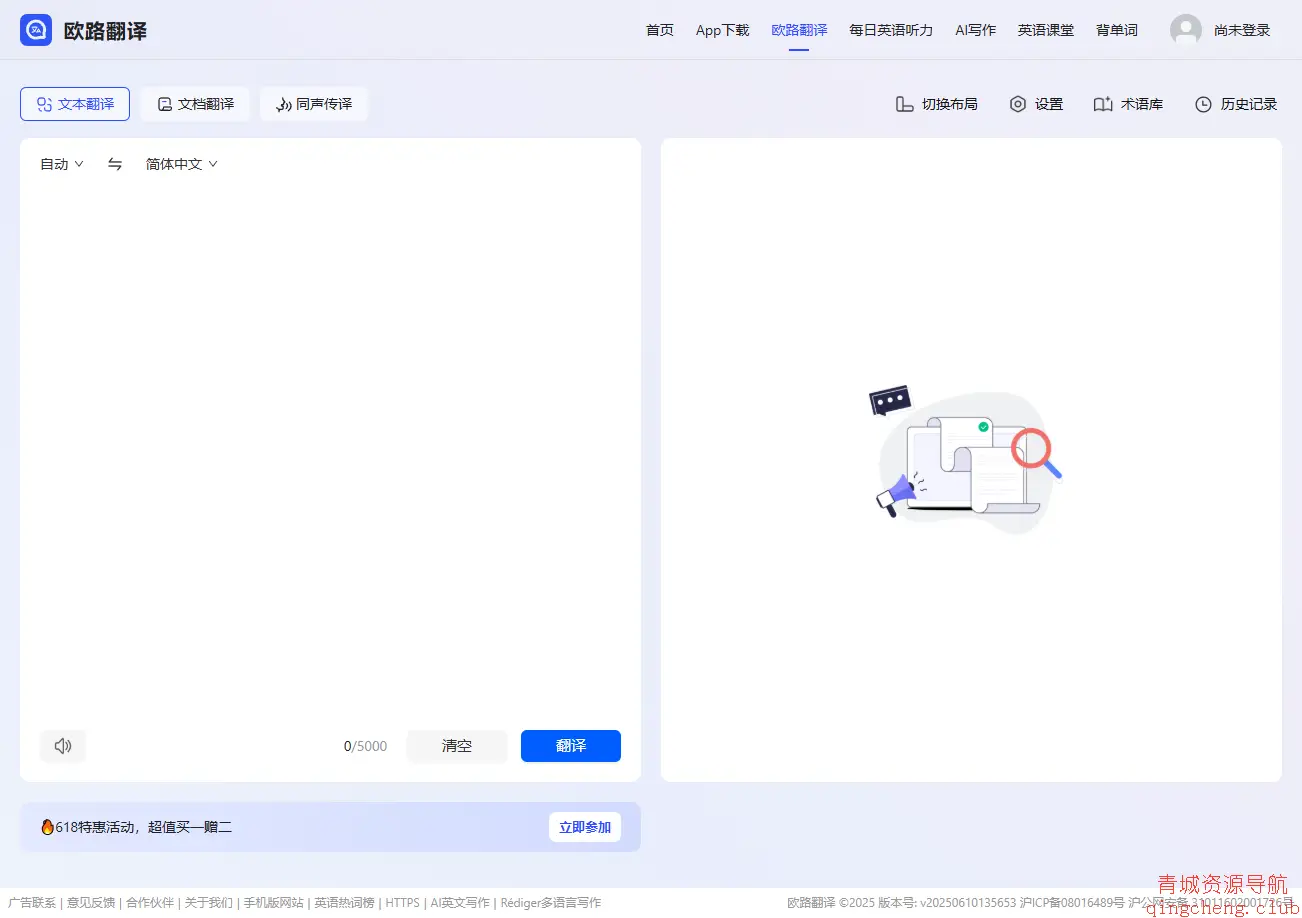Click the 翻译 translate button

tap(570, 745)
